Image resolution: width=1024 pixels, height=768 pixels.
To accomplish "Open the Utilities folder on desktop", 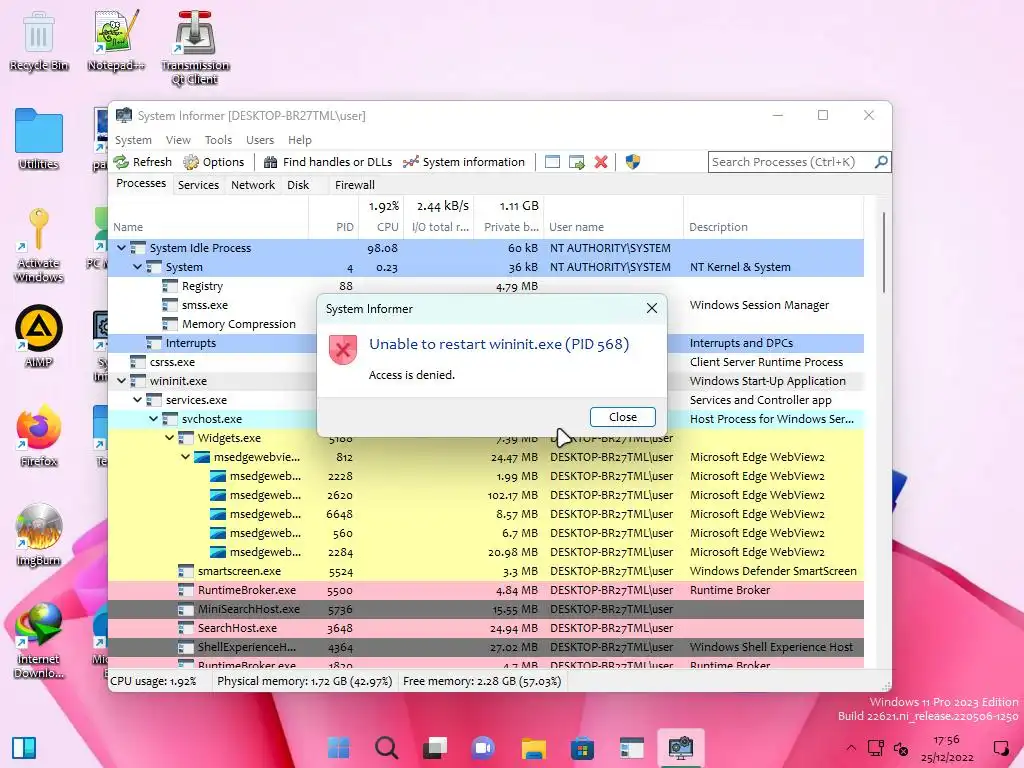I will tap(39, 139).
